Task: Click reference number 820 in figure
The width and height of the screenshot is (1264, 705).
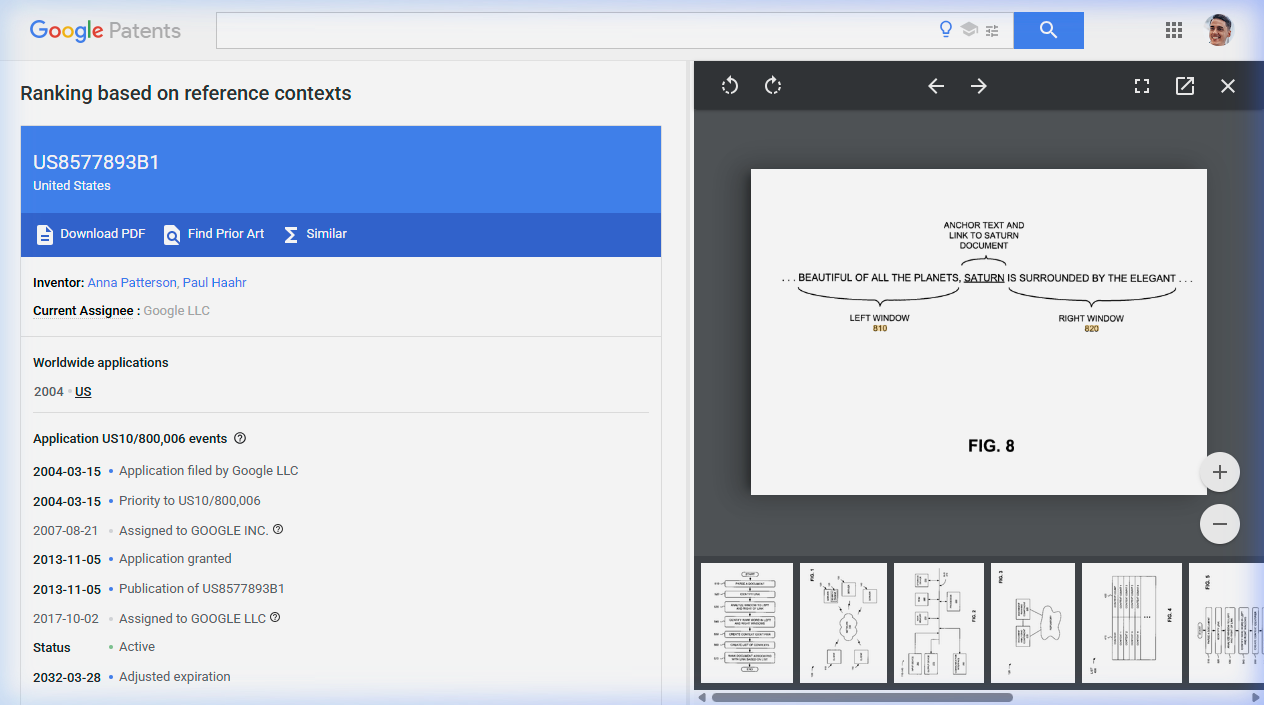Action: pyautogui.click(x=1091, y=329)
